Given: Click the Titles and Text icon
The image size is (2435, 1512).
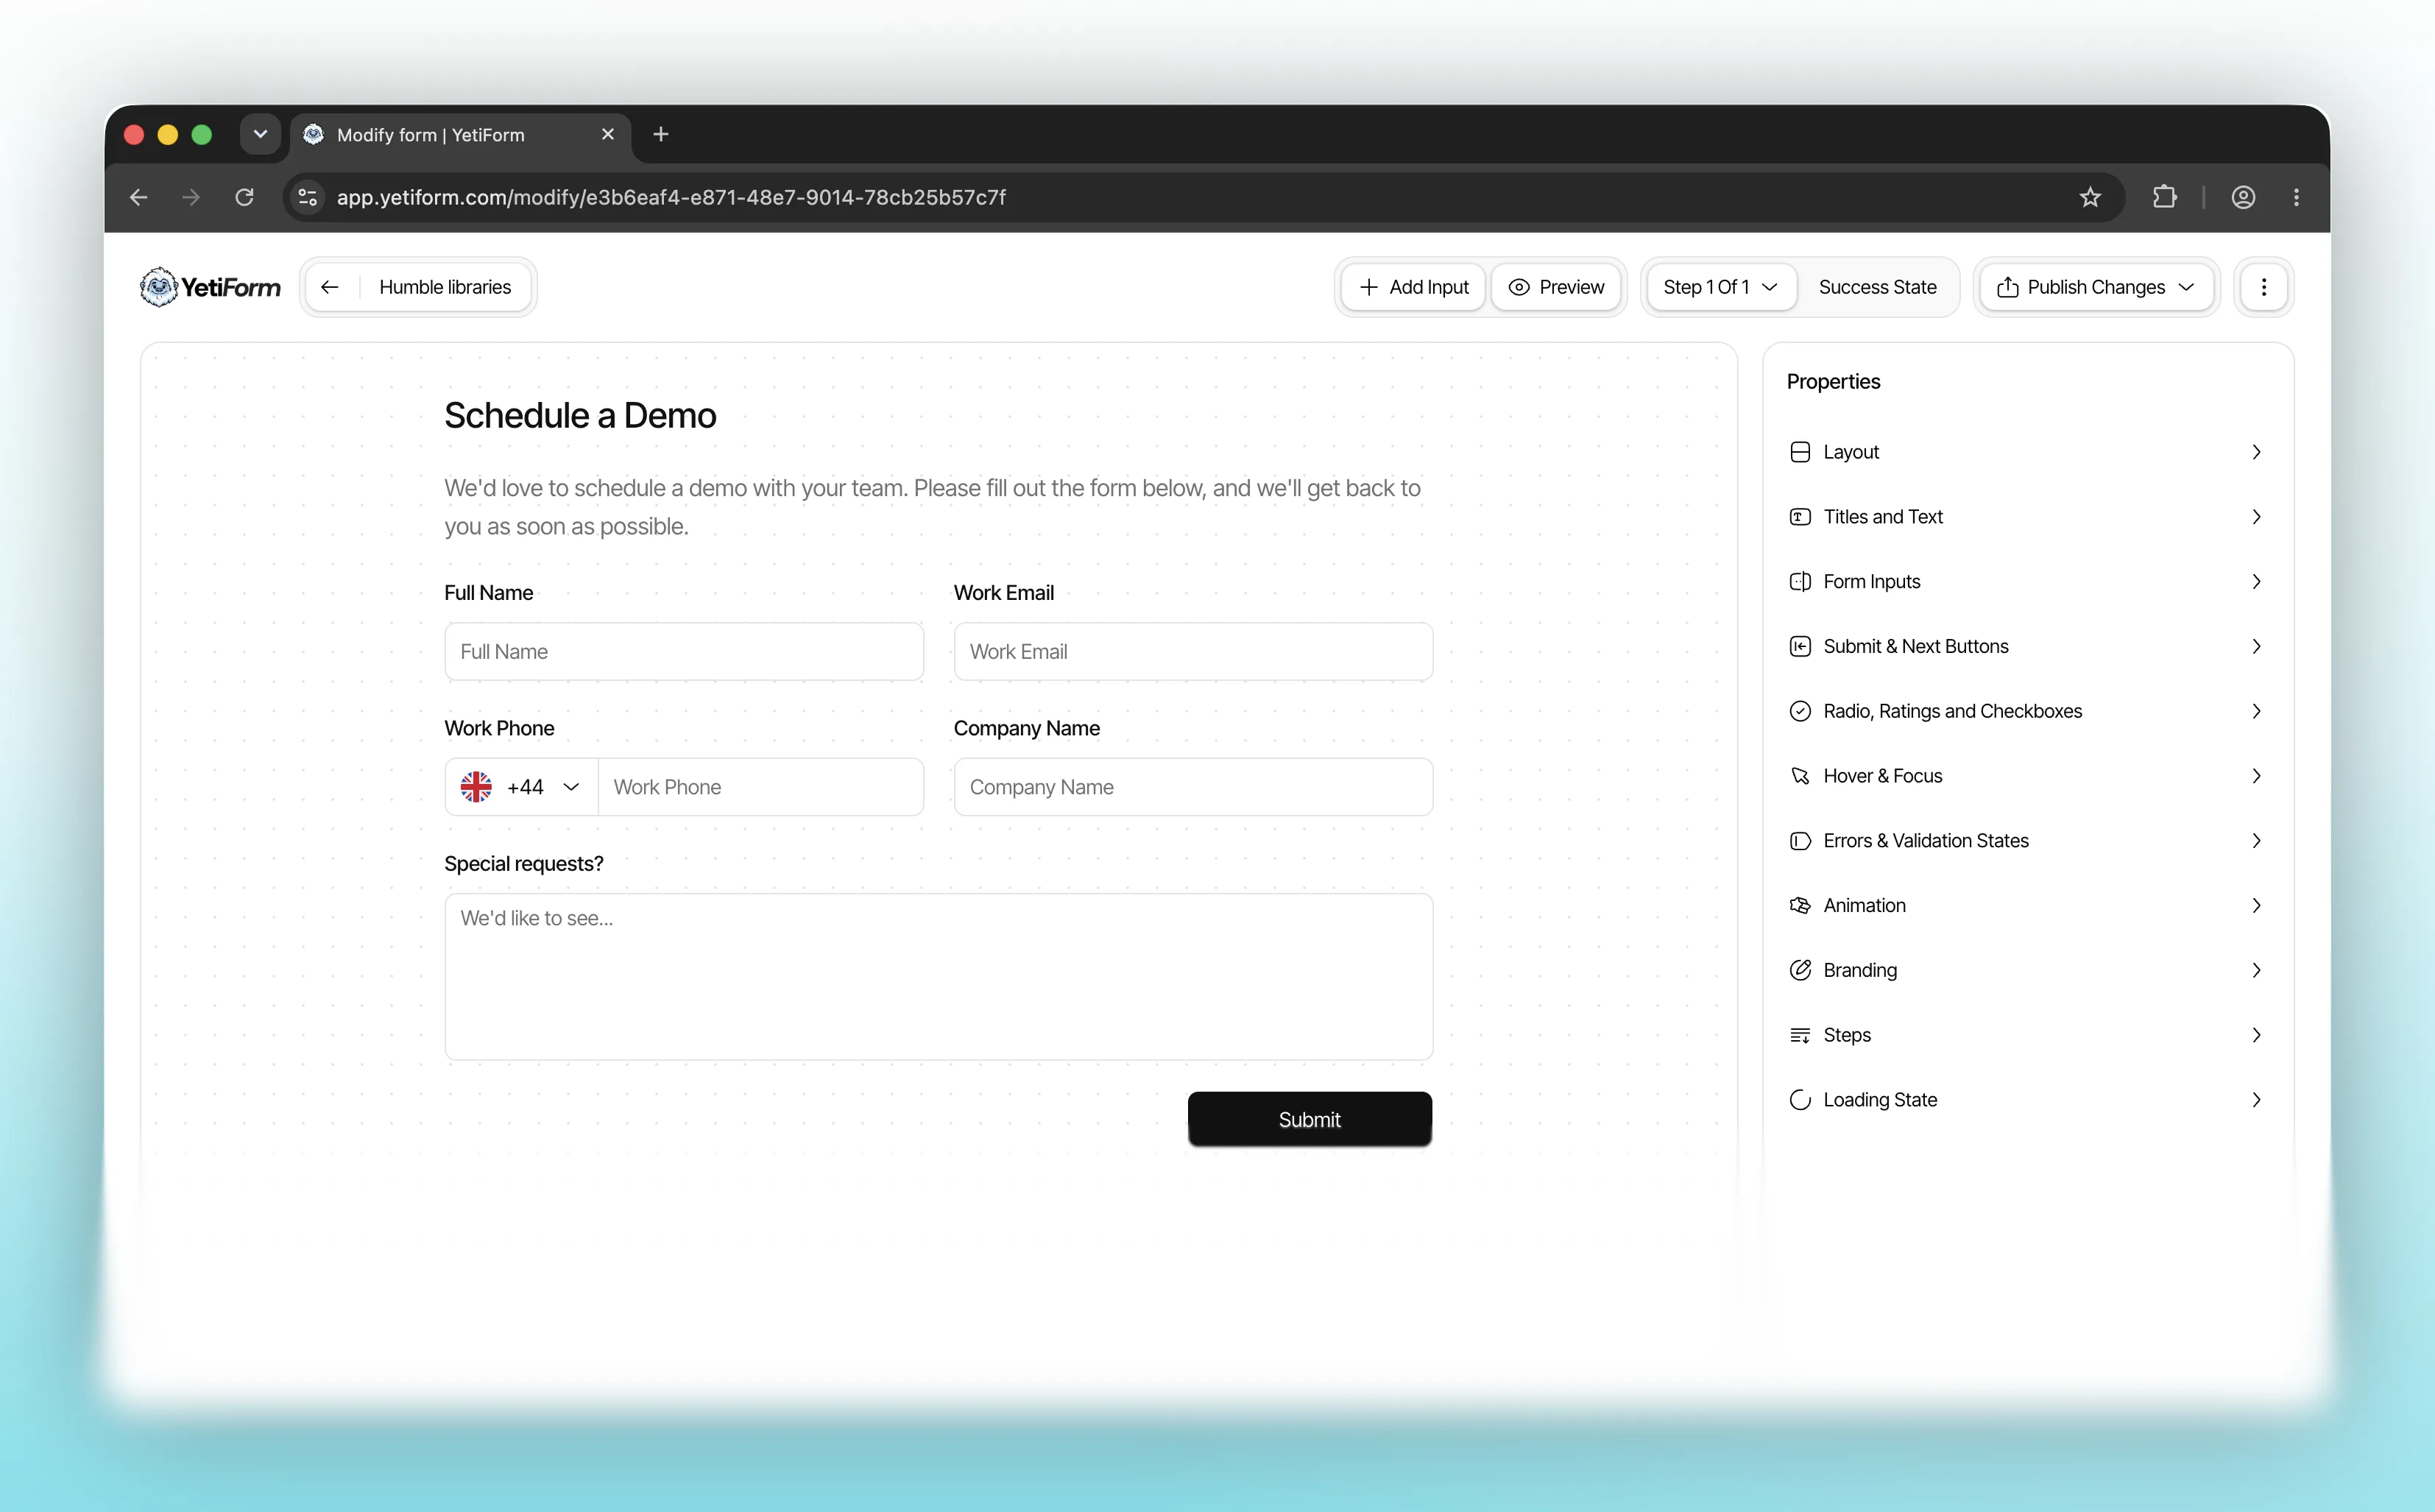Looking at the screenshot, I should tap(1800, 517).
